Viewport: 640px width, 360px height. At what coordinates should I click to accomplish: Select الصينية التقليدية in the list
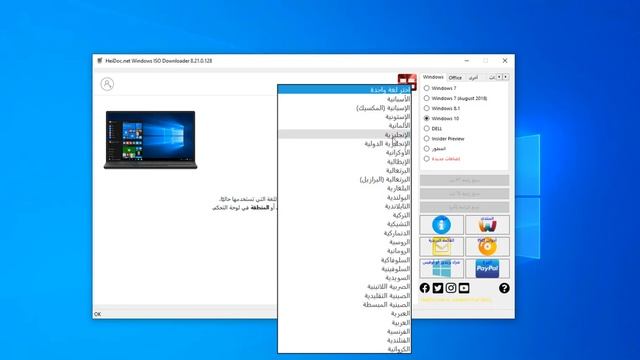coord(344,296)
